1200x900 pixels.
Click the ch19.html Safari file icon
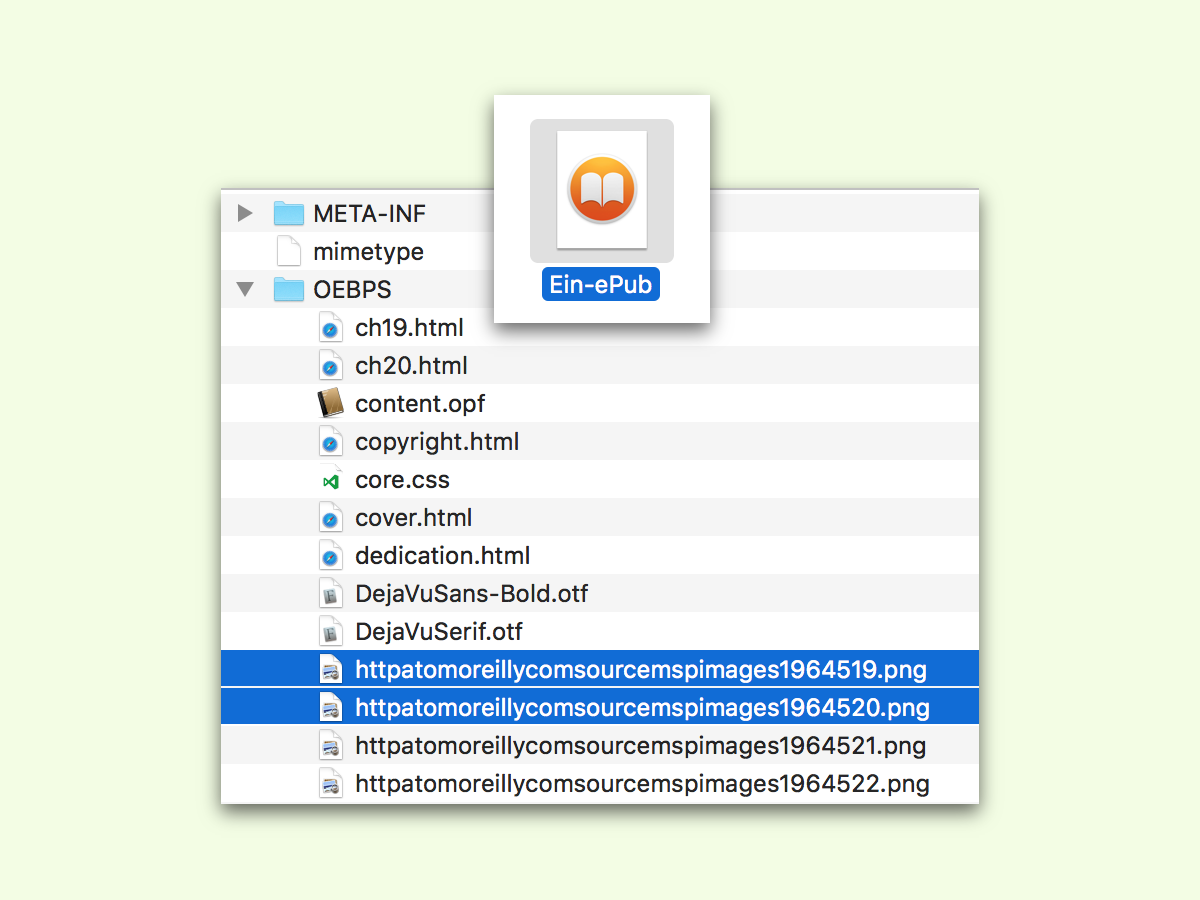(x=330, y=328)
